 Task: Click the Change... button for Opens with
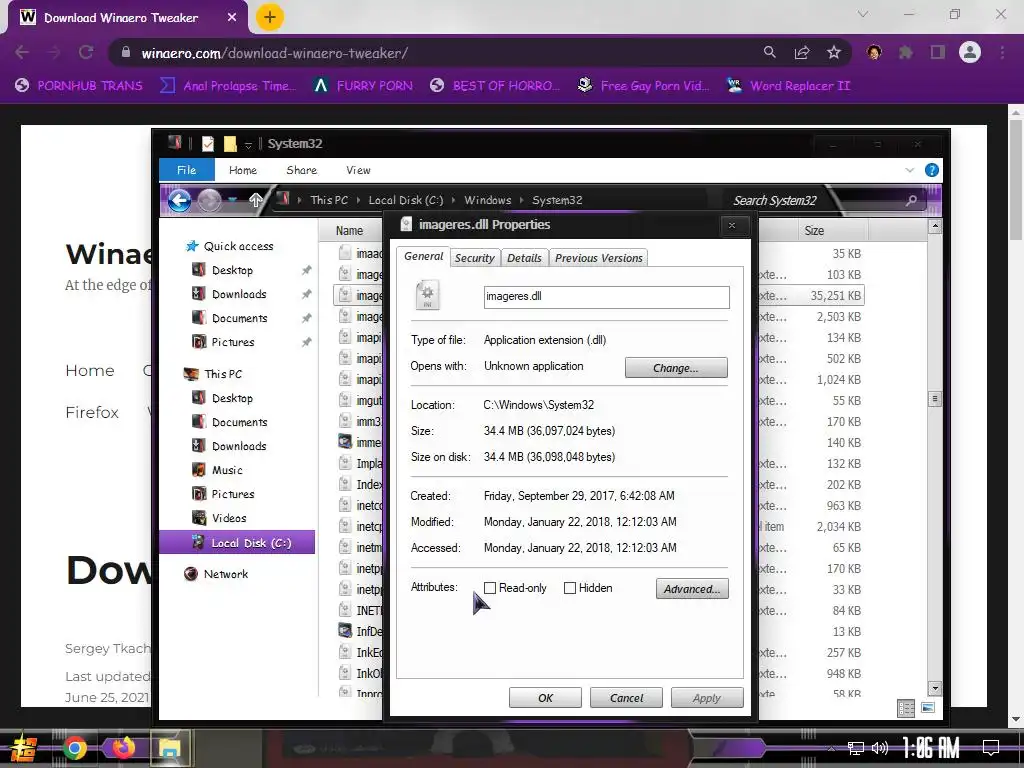point(676,368)
